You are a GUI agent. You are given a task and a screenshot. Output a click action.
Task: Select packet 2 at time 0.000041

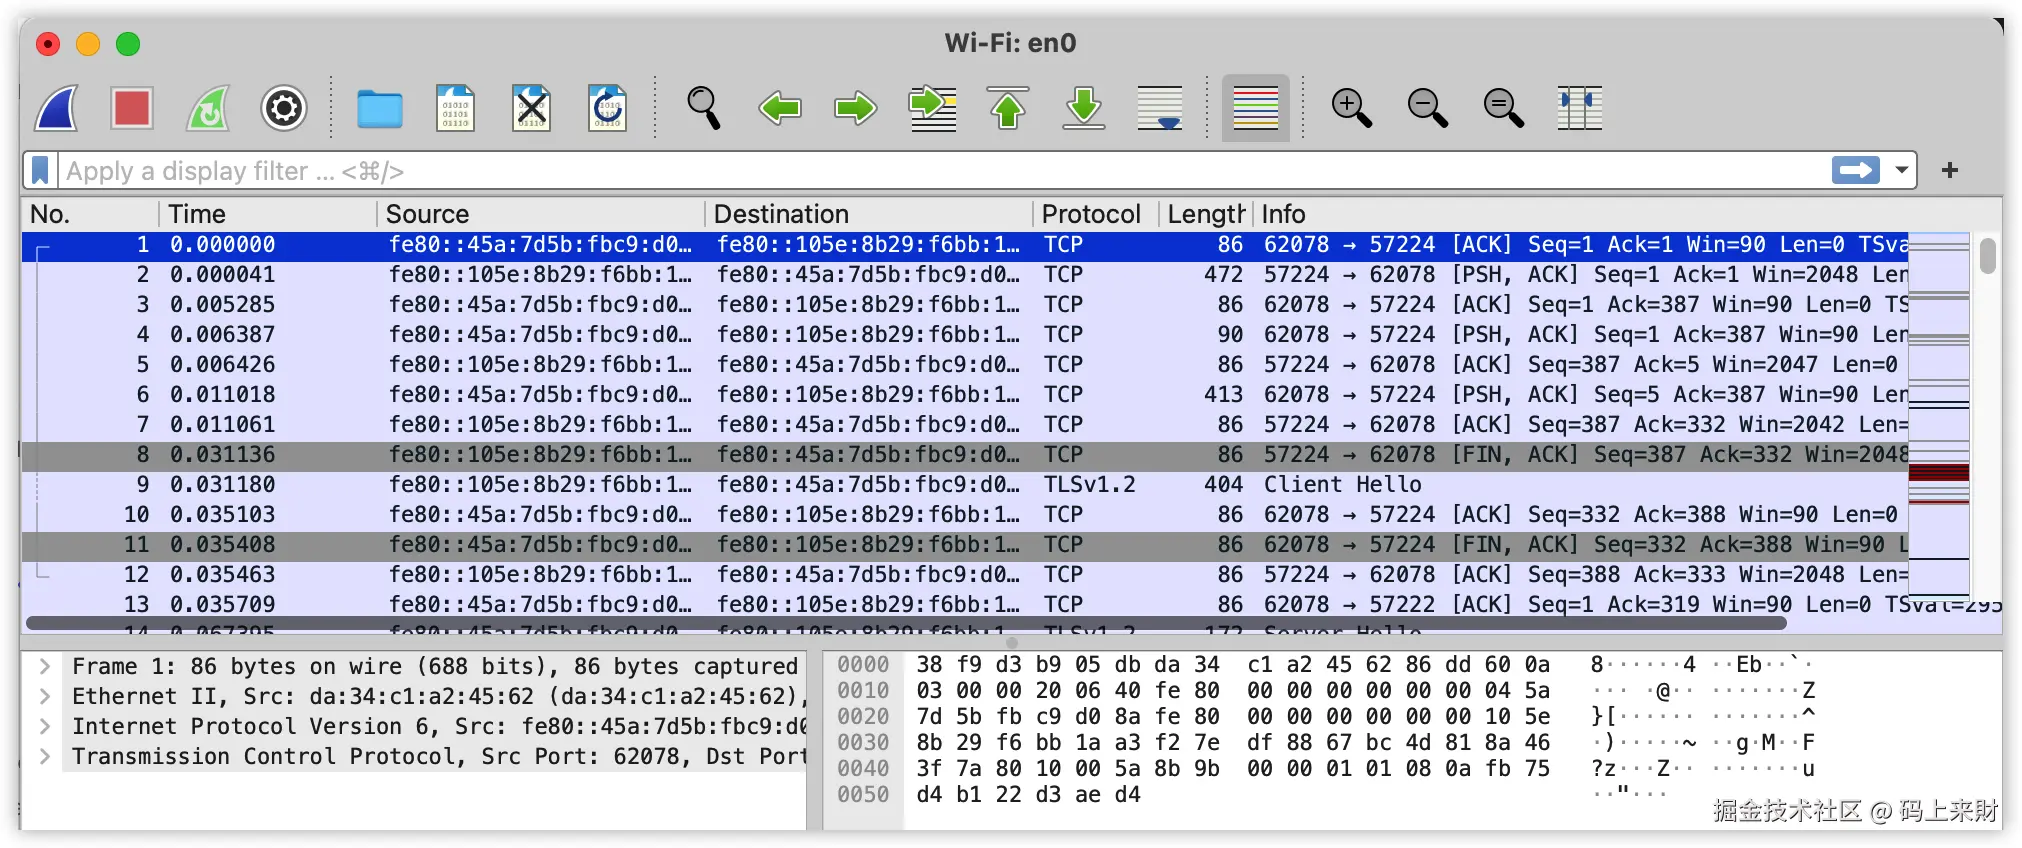point(965,274)
